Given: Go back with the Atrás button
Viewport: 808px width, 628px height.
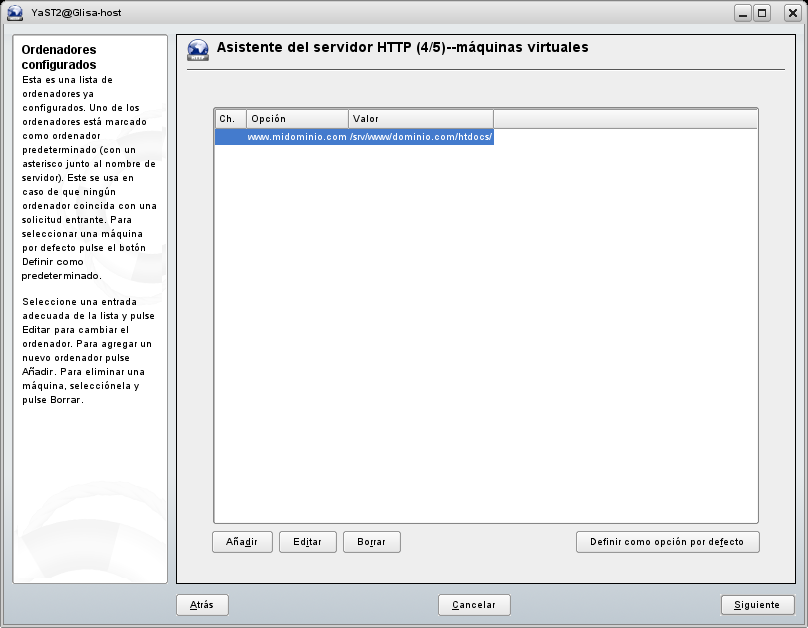Looking at the screenshot, I should [202, 605].
